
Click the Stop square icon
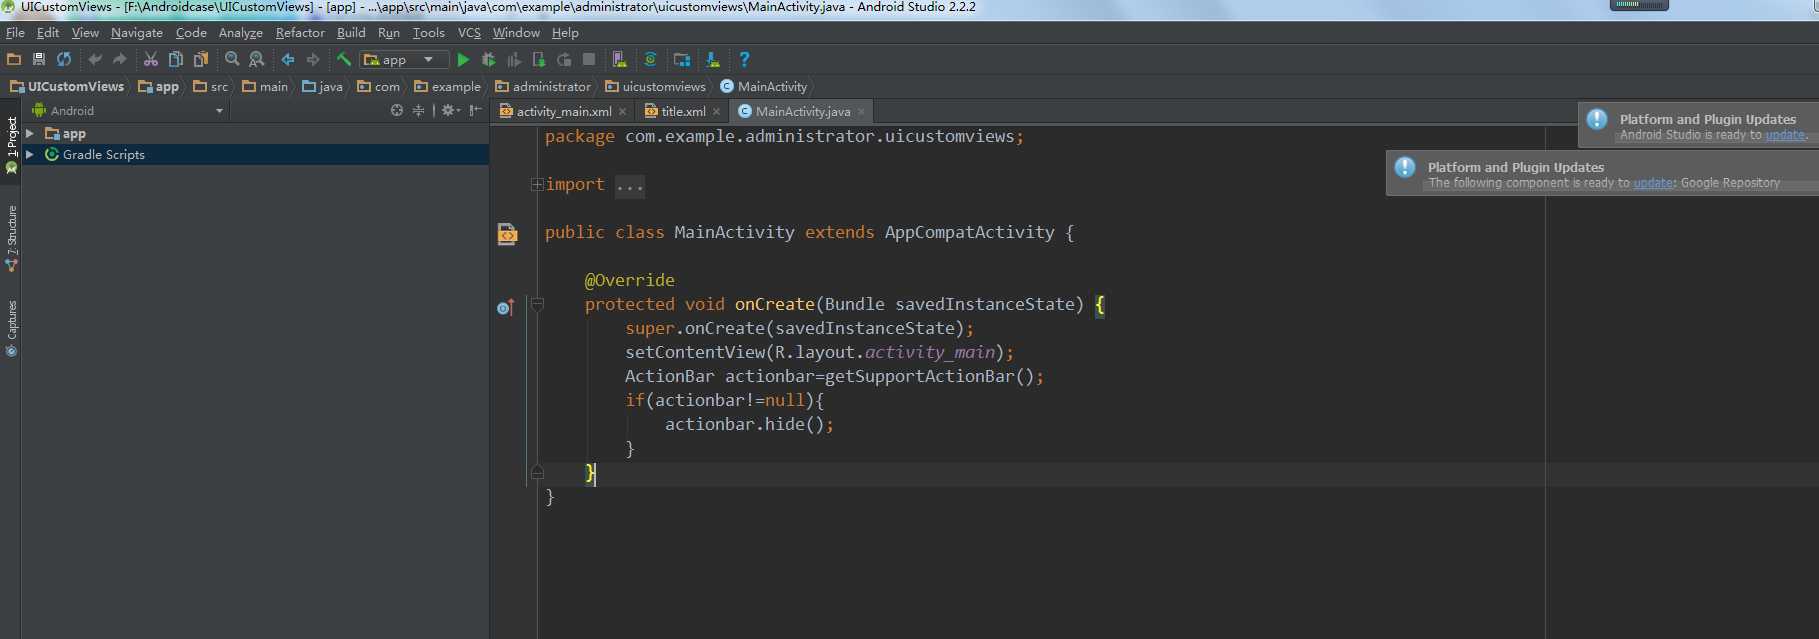589,59
